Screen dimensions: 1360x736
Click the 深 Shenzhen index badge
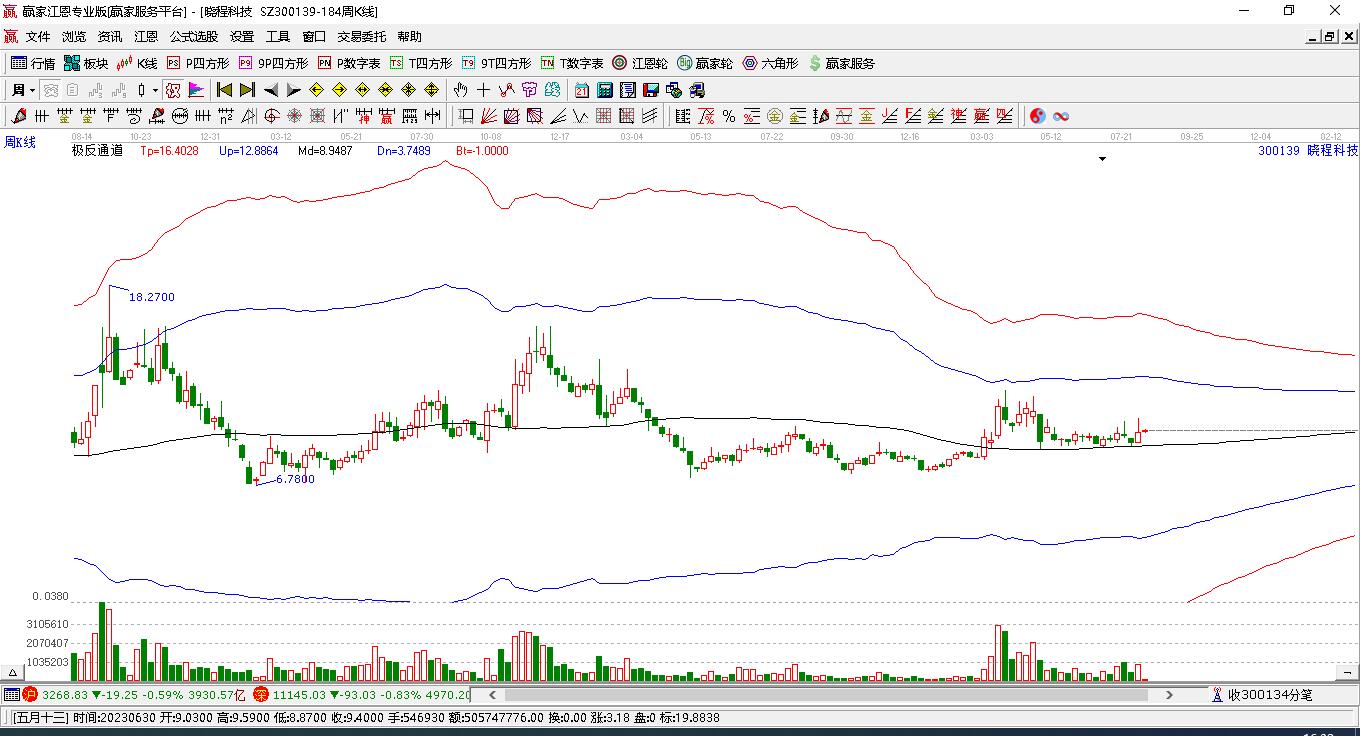pos(260,694)
